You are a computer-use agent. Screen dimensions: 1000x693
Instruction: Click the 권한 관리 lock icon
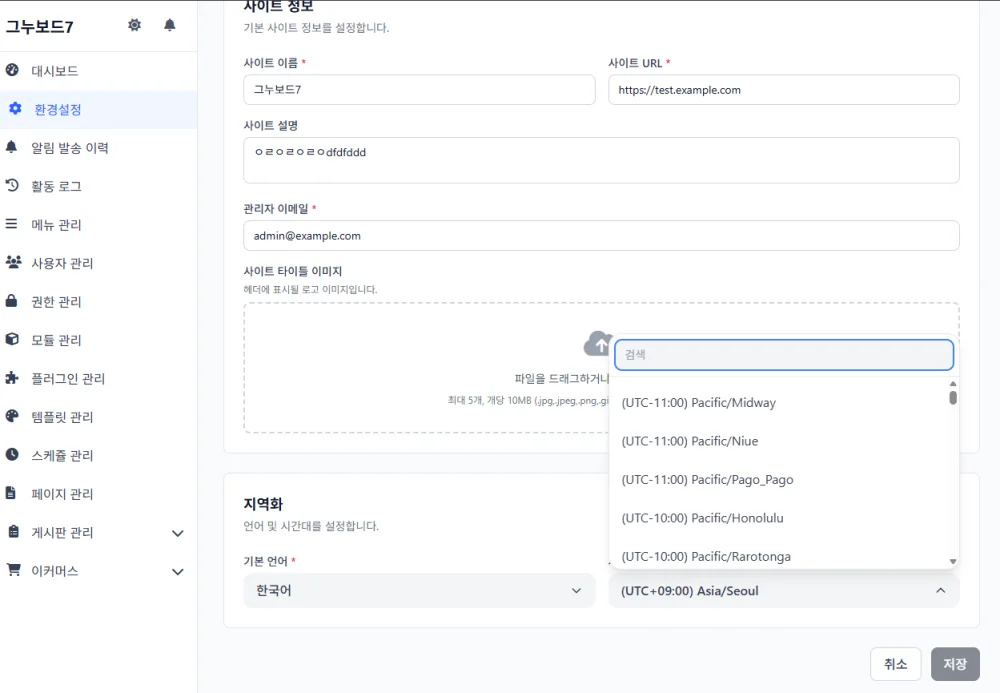point(11,300)
